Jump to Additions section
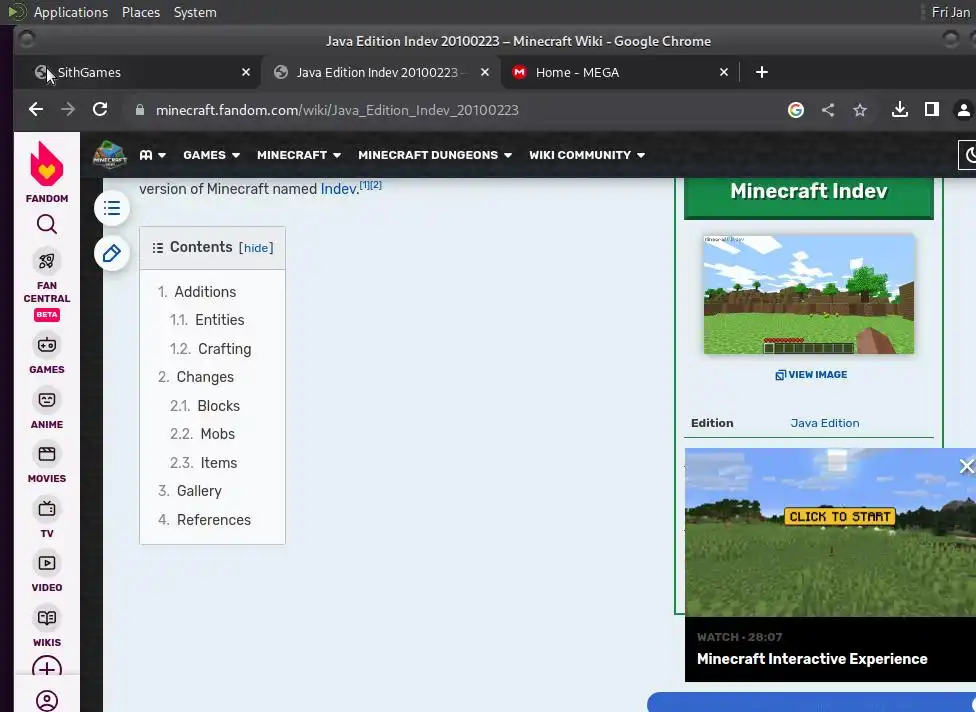Viewport: 976px width, 712px height. click(205, 291)
